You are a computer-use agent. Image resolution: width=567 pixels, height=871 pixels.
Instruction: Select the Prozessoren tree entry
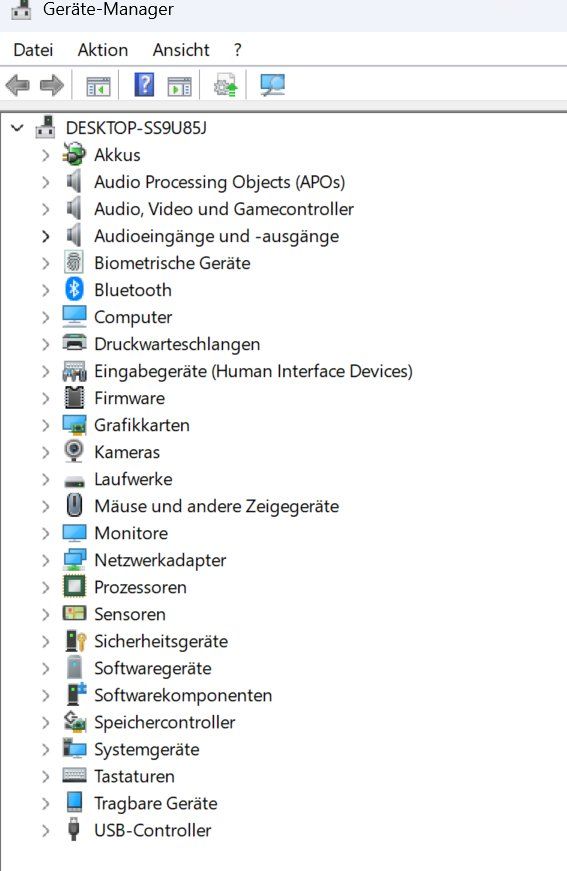pos(140,587)
